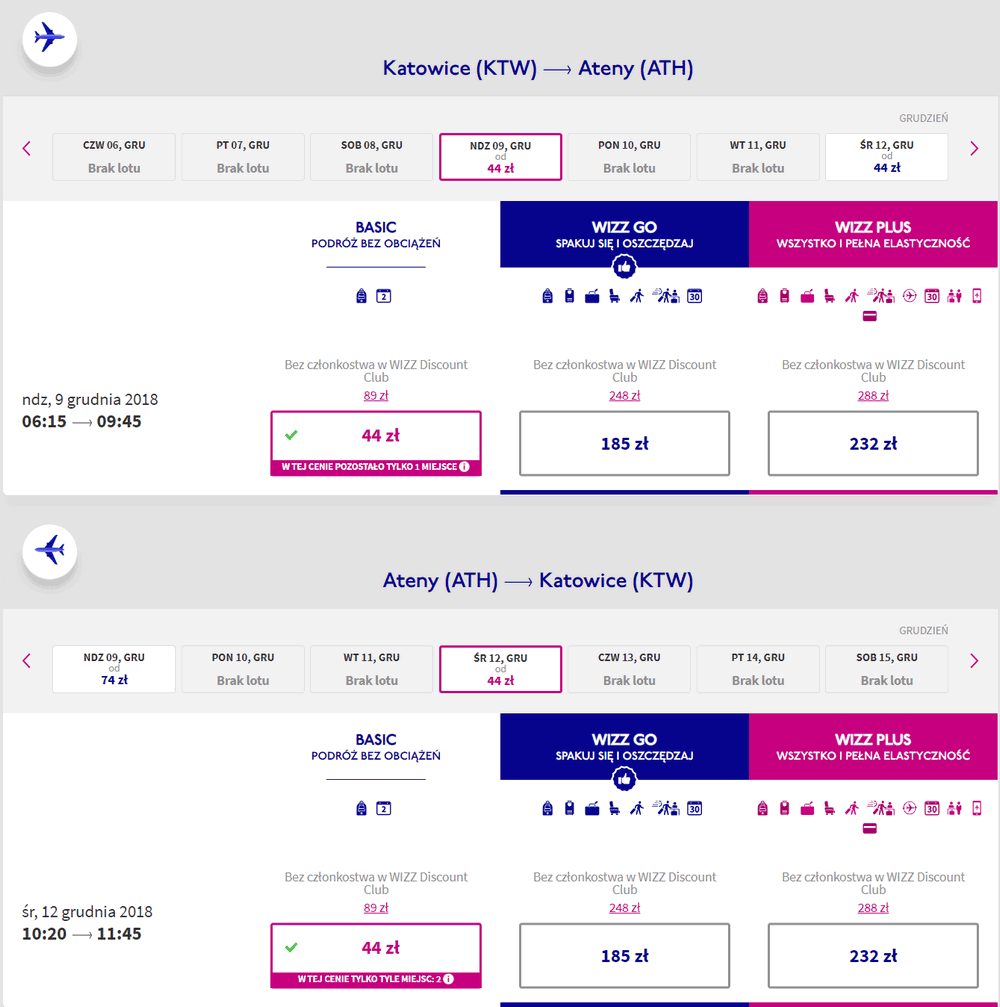1000x1007 pixels.
Task: Select outbound WIZZ GO 185 zł fare
Action: click(x=624, y=443)
